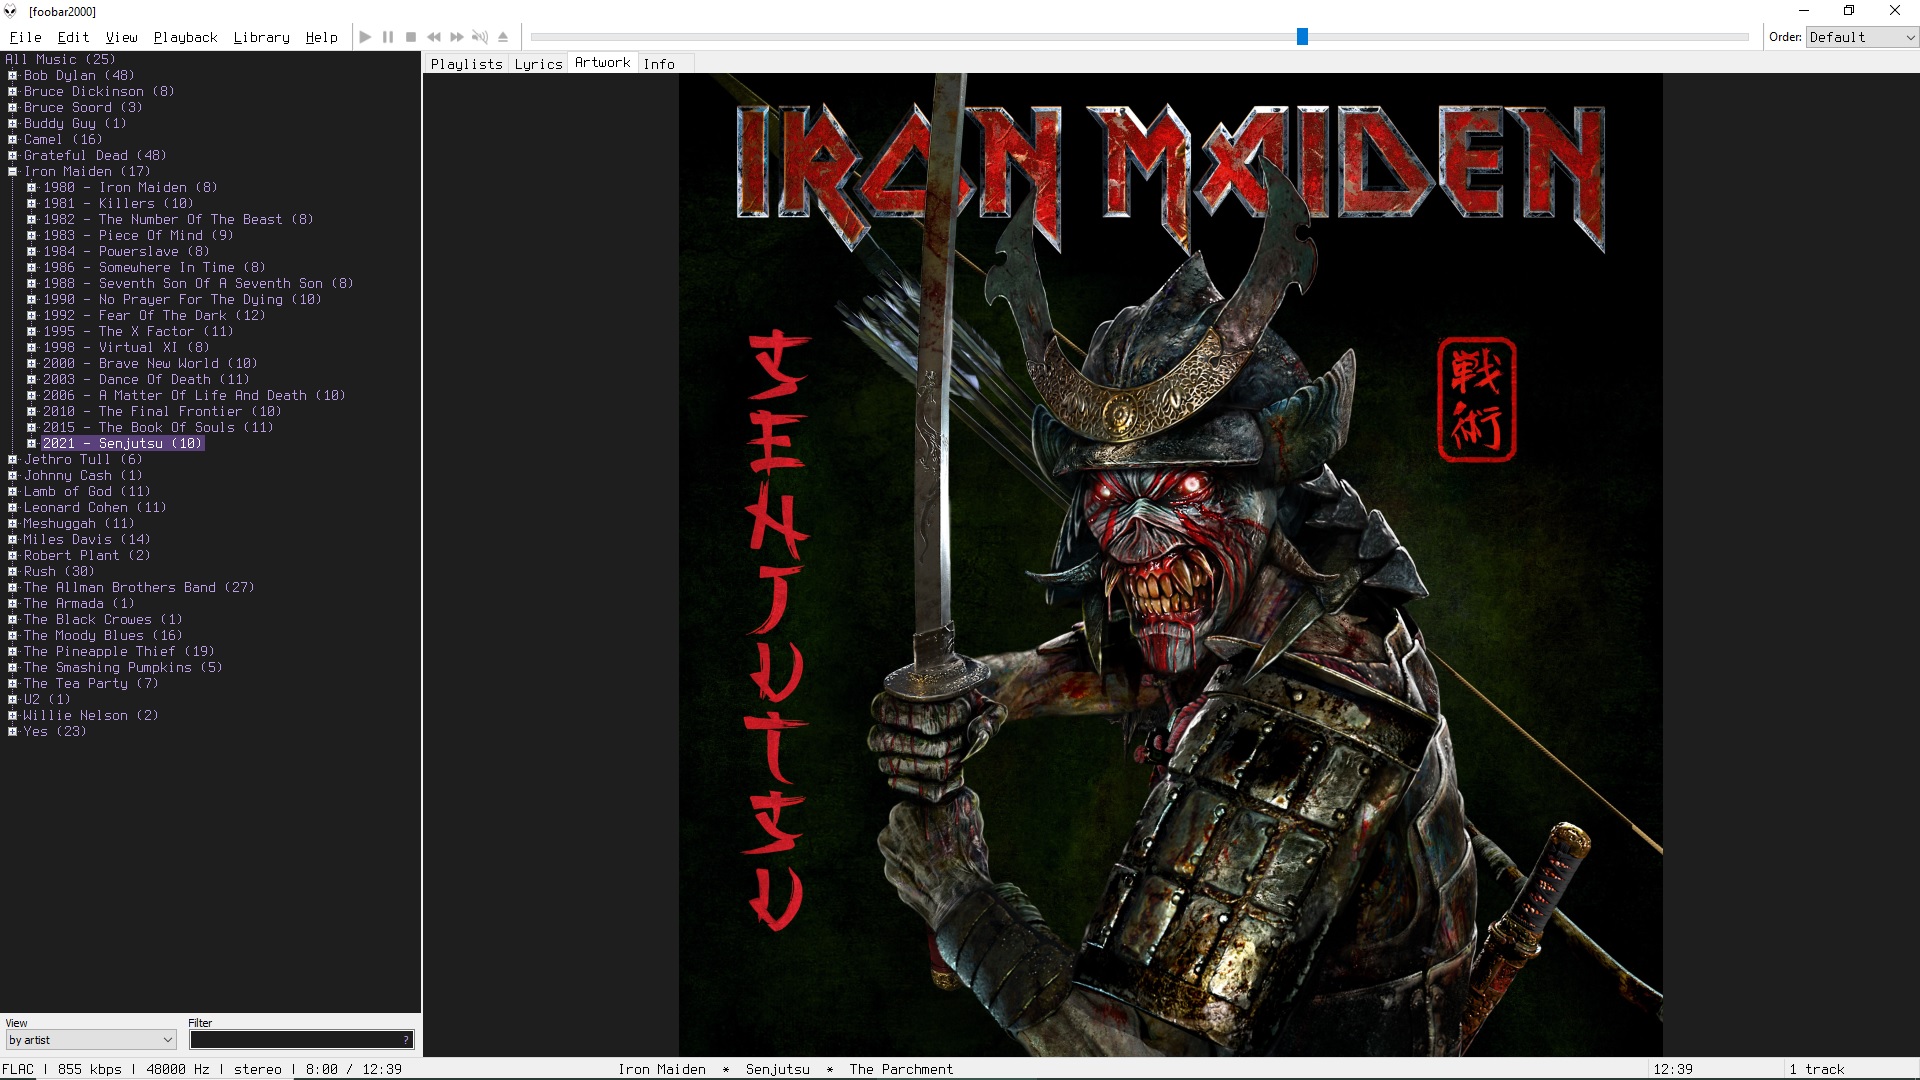
Task: Expand the Bob Dylan artist node
Action: 13,75
